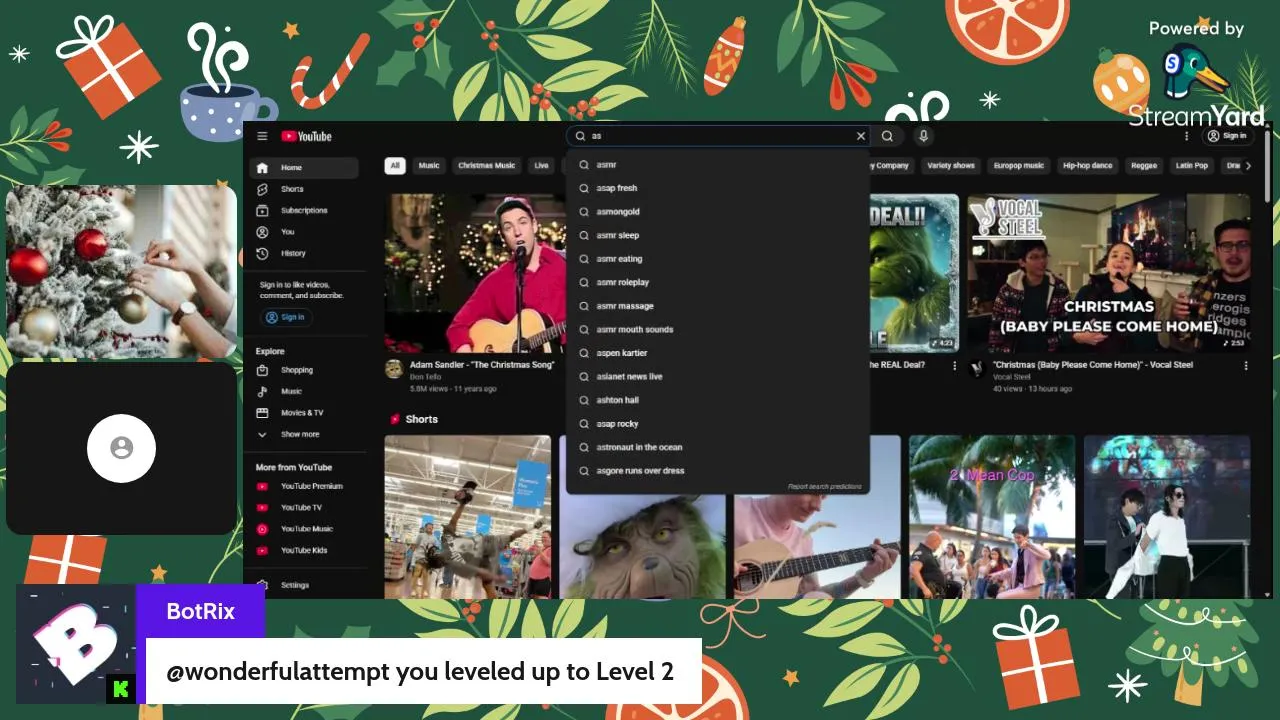Click the browser page vertical scrollbar
Image resolution: width=1280 pixels, height=720 pixels.
tap(1268, 165)
